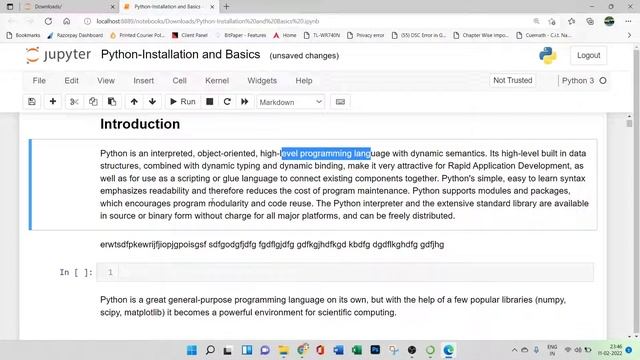
Task: Open the Widgets menu
Action: 262,81
